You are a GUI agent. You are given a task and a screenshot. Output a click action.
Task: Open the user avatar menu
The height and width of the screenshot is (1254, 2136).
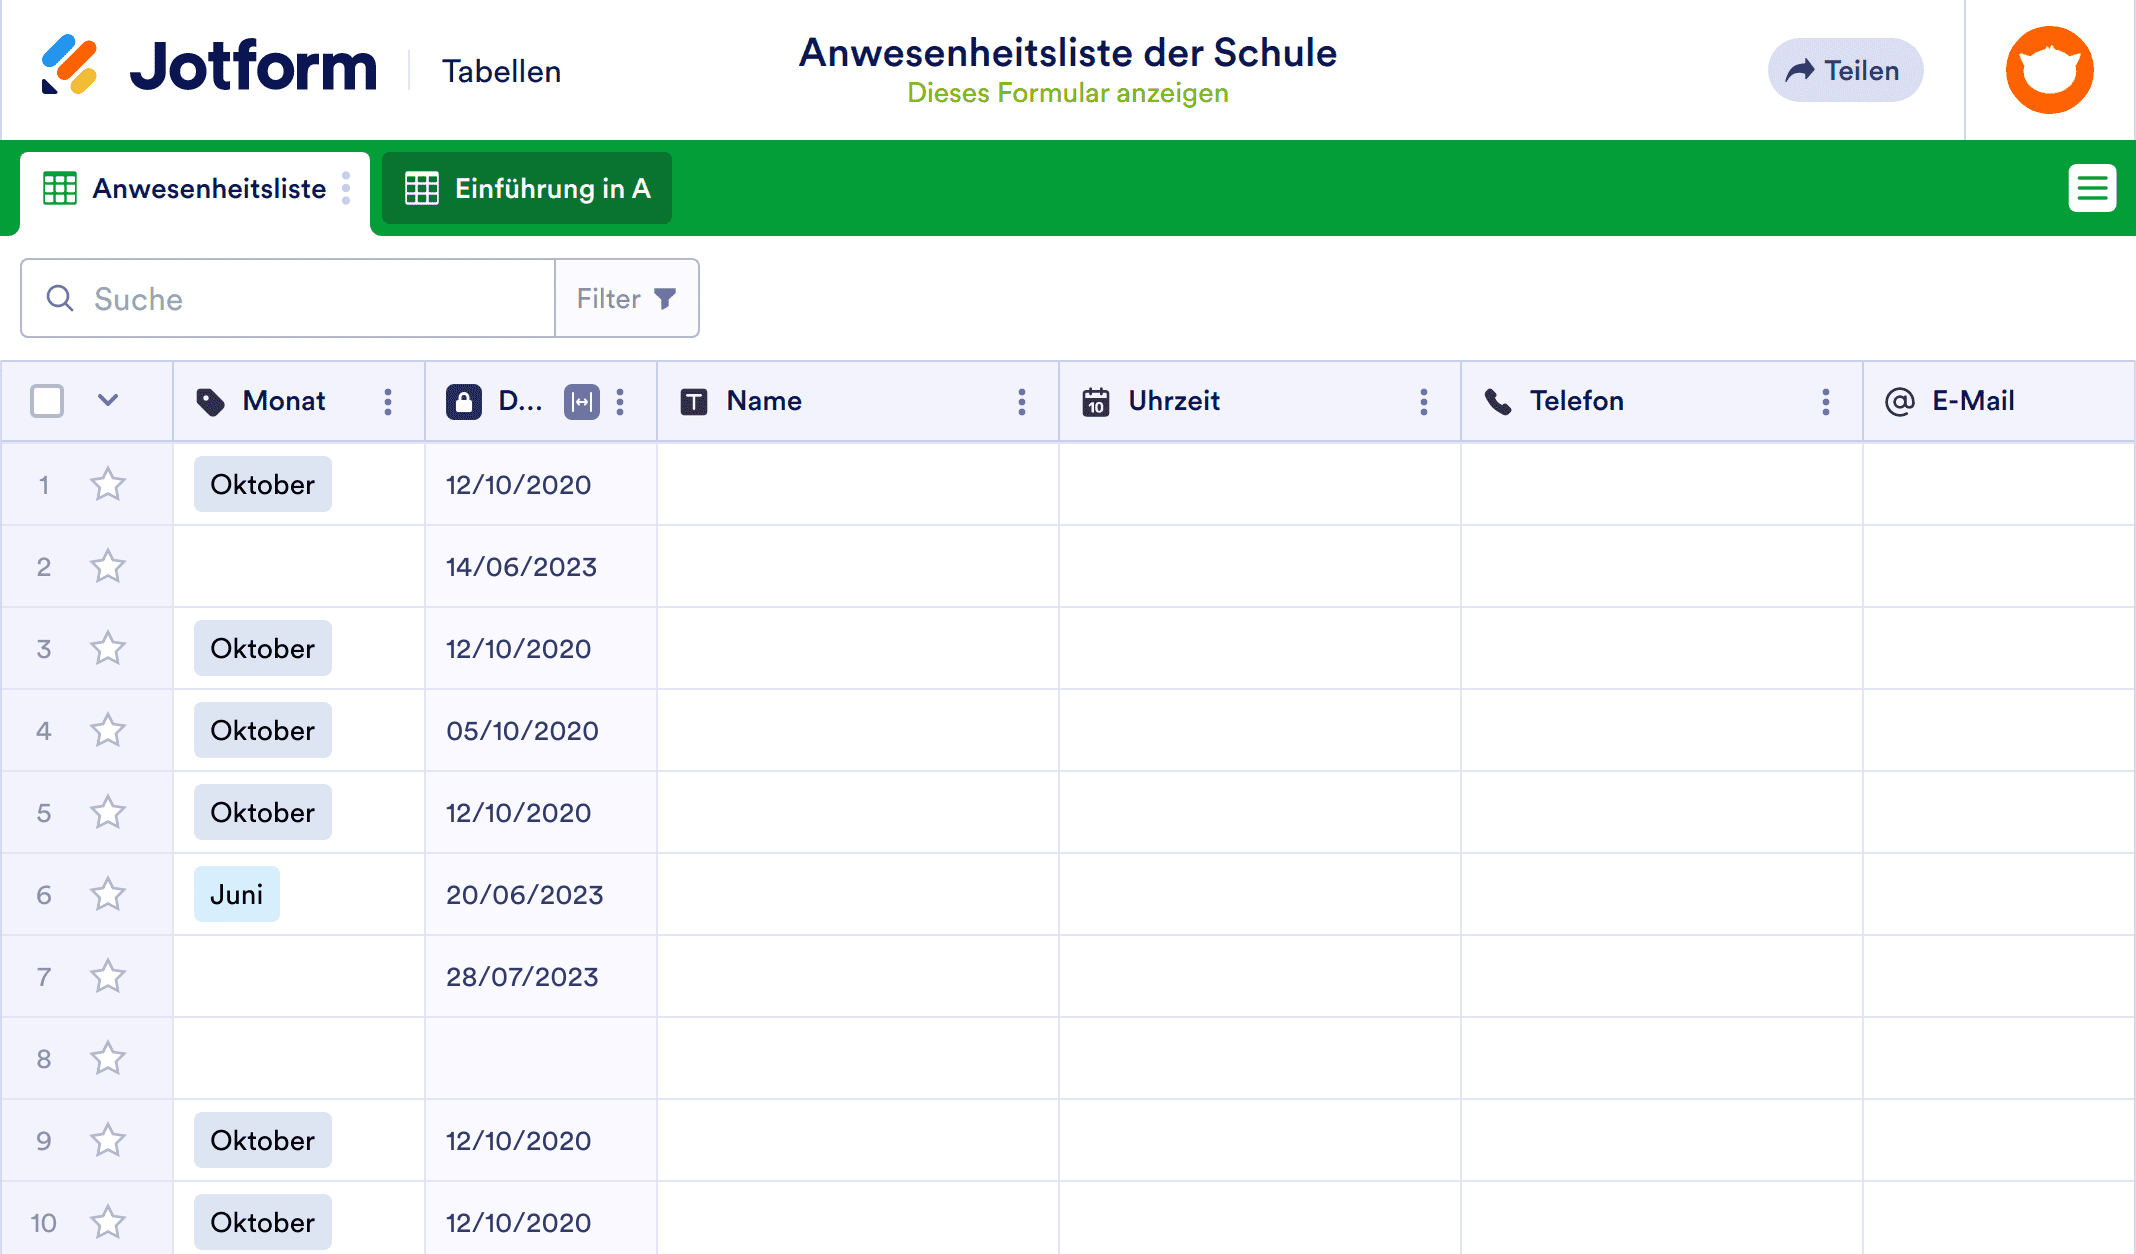click(x=2049, y=70)
